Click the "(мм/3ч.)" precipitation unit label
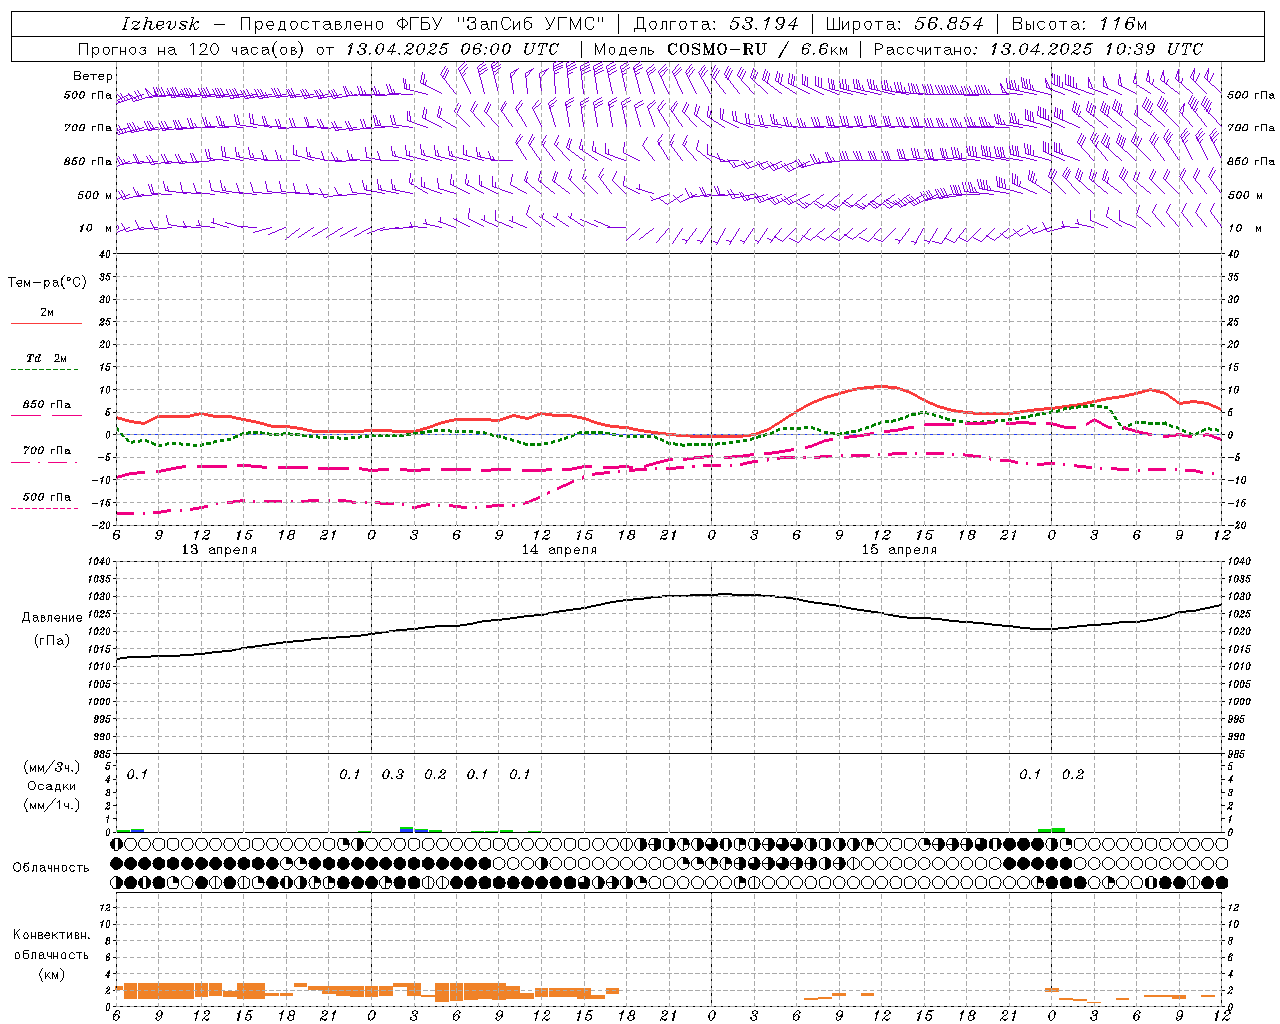Image resolution: width=1280 pixels, height=1024 pixels. point(52,768)
